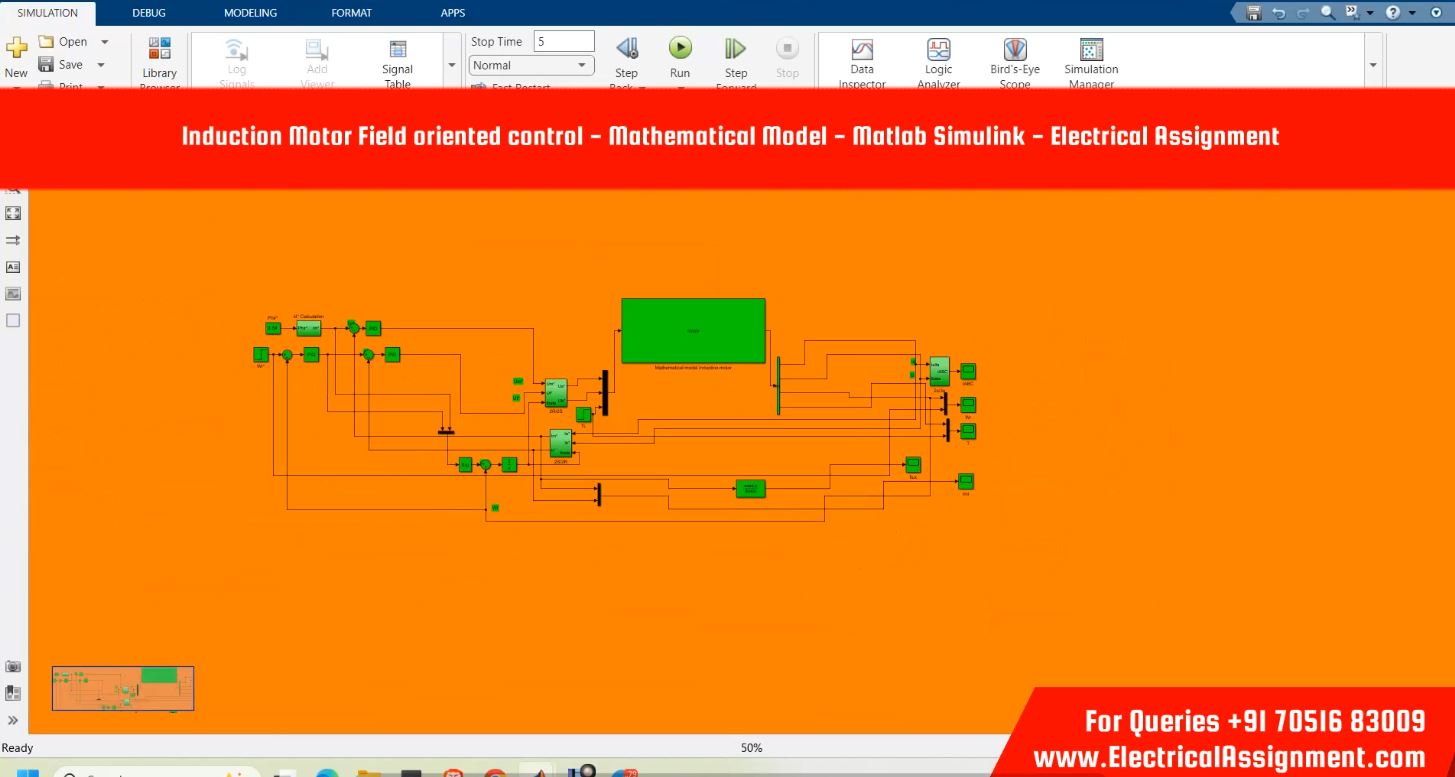Open the FORMAT ribbon tab
Image resolution: width=1455 pixels, height=777 pixels.
351,13
